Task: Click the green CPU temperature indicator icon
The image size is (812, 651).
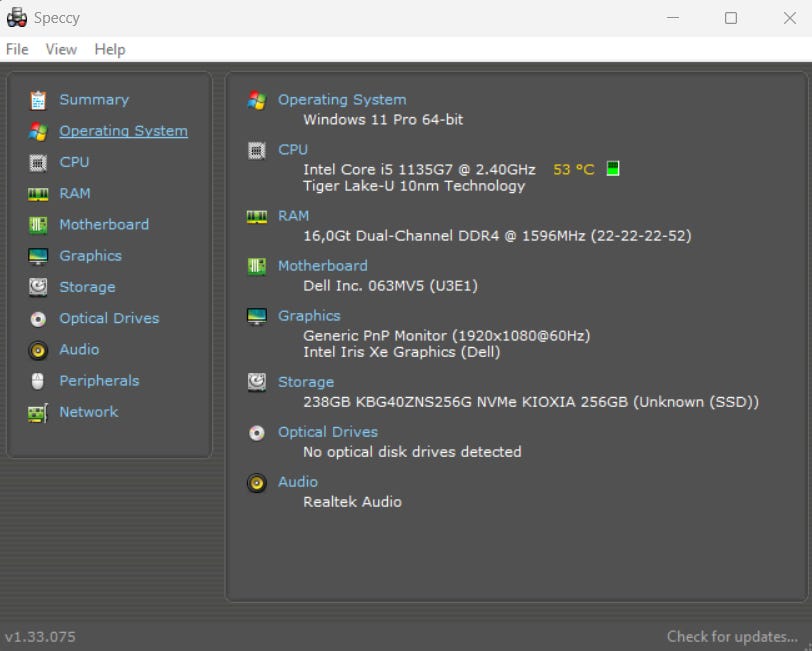Action: (x=613, y=168)
